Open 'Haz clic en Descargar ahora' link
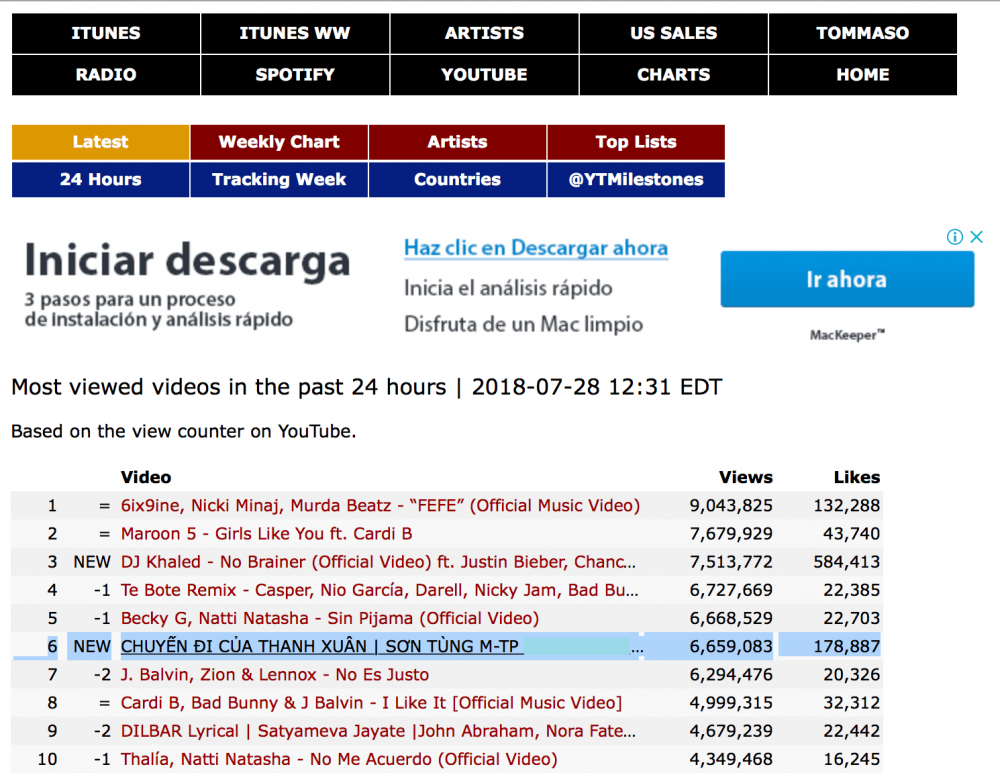The height and width of the screenshot is (773, 1000). pyautogui.click(x=535, y=248)
